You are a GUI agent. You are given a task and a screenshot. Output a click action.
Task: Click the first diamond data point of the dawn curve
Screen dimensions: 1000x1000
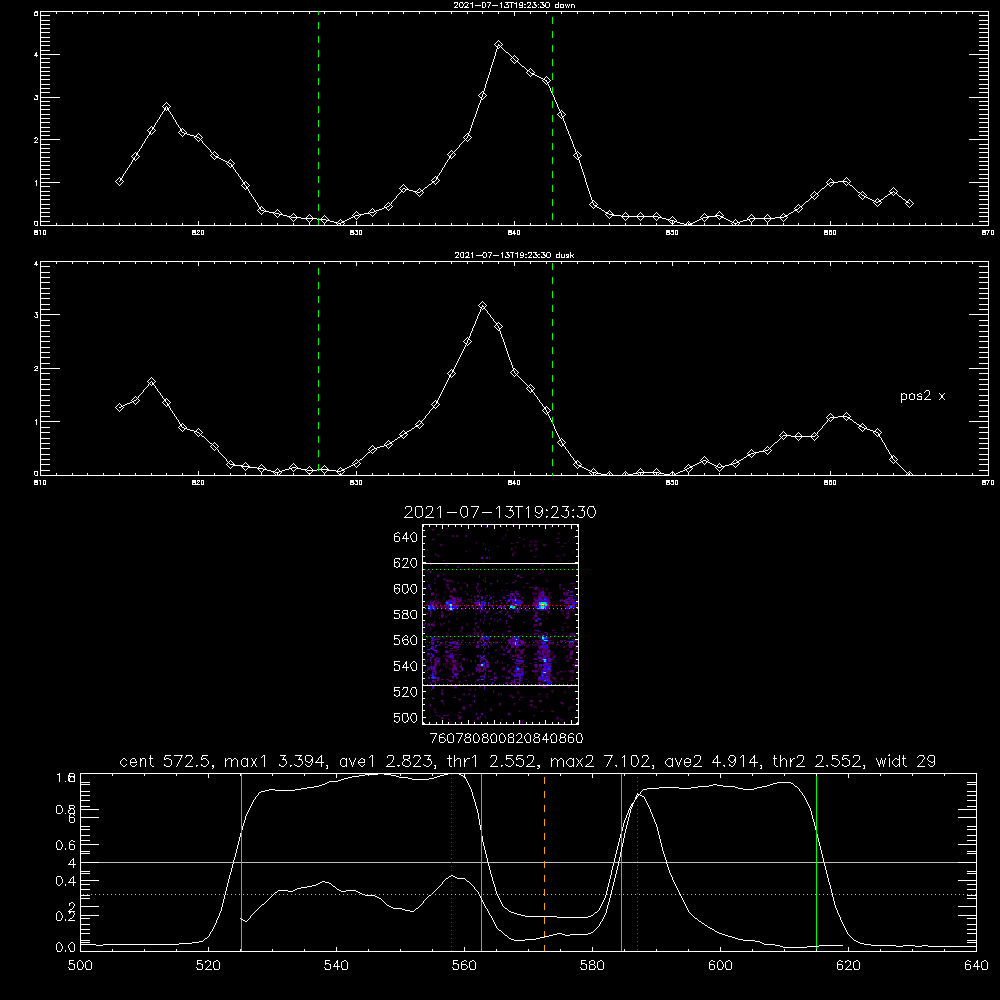(119, 182)
